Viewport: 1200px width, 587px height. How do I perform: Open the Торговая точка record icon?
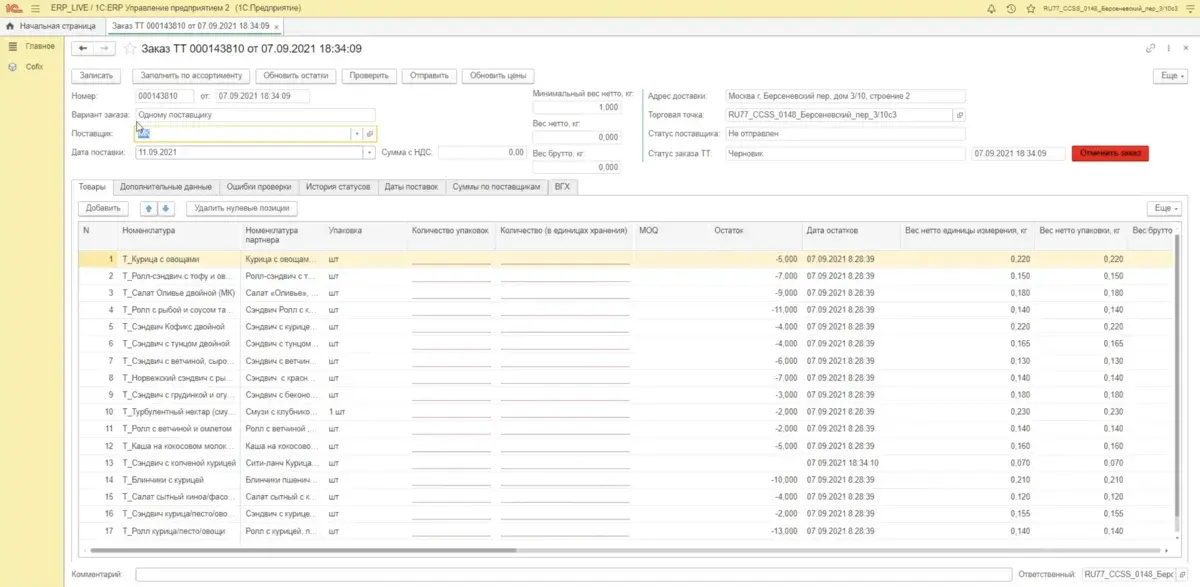coord(961,115)
